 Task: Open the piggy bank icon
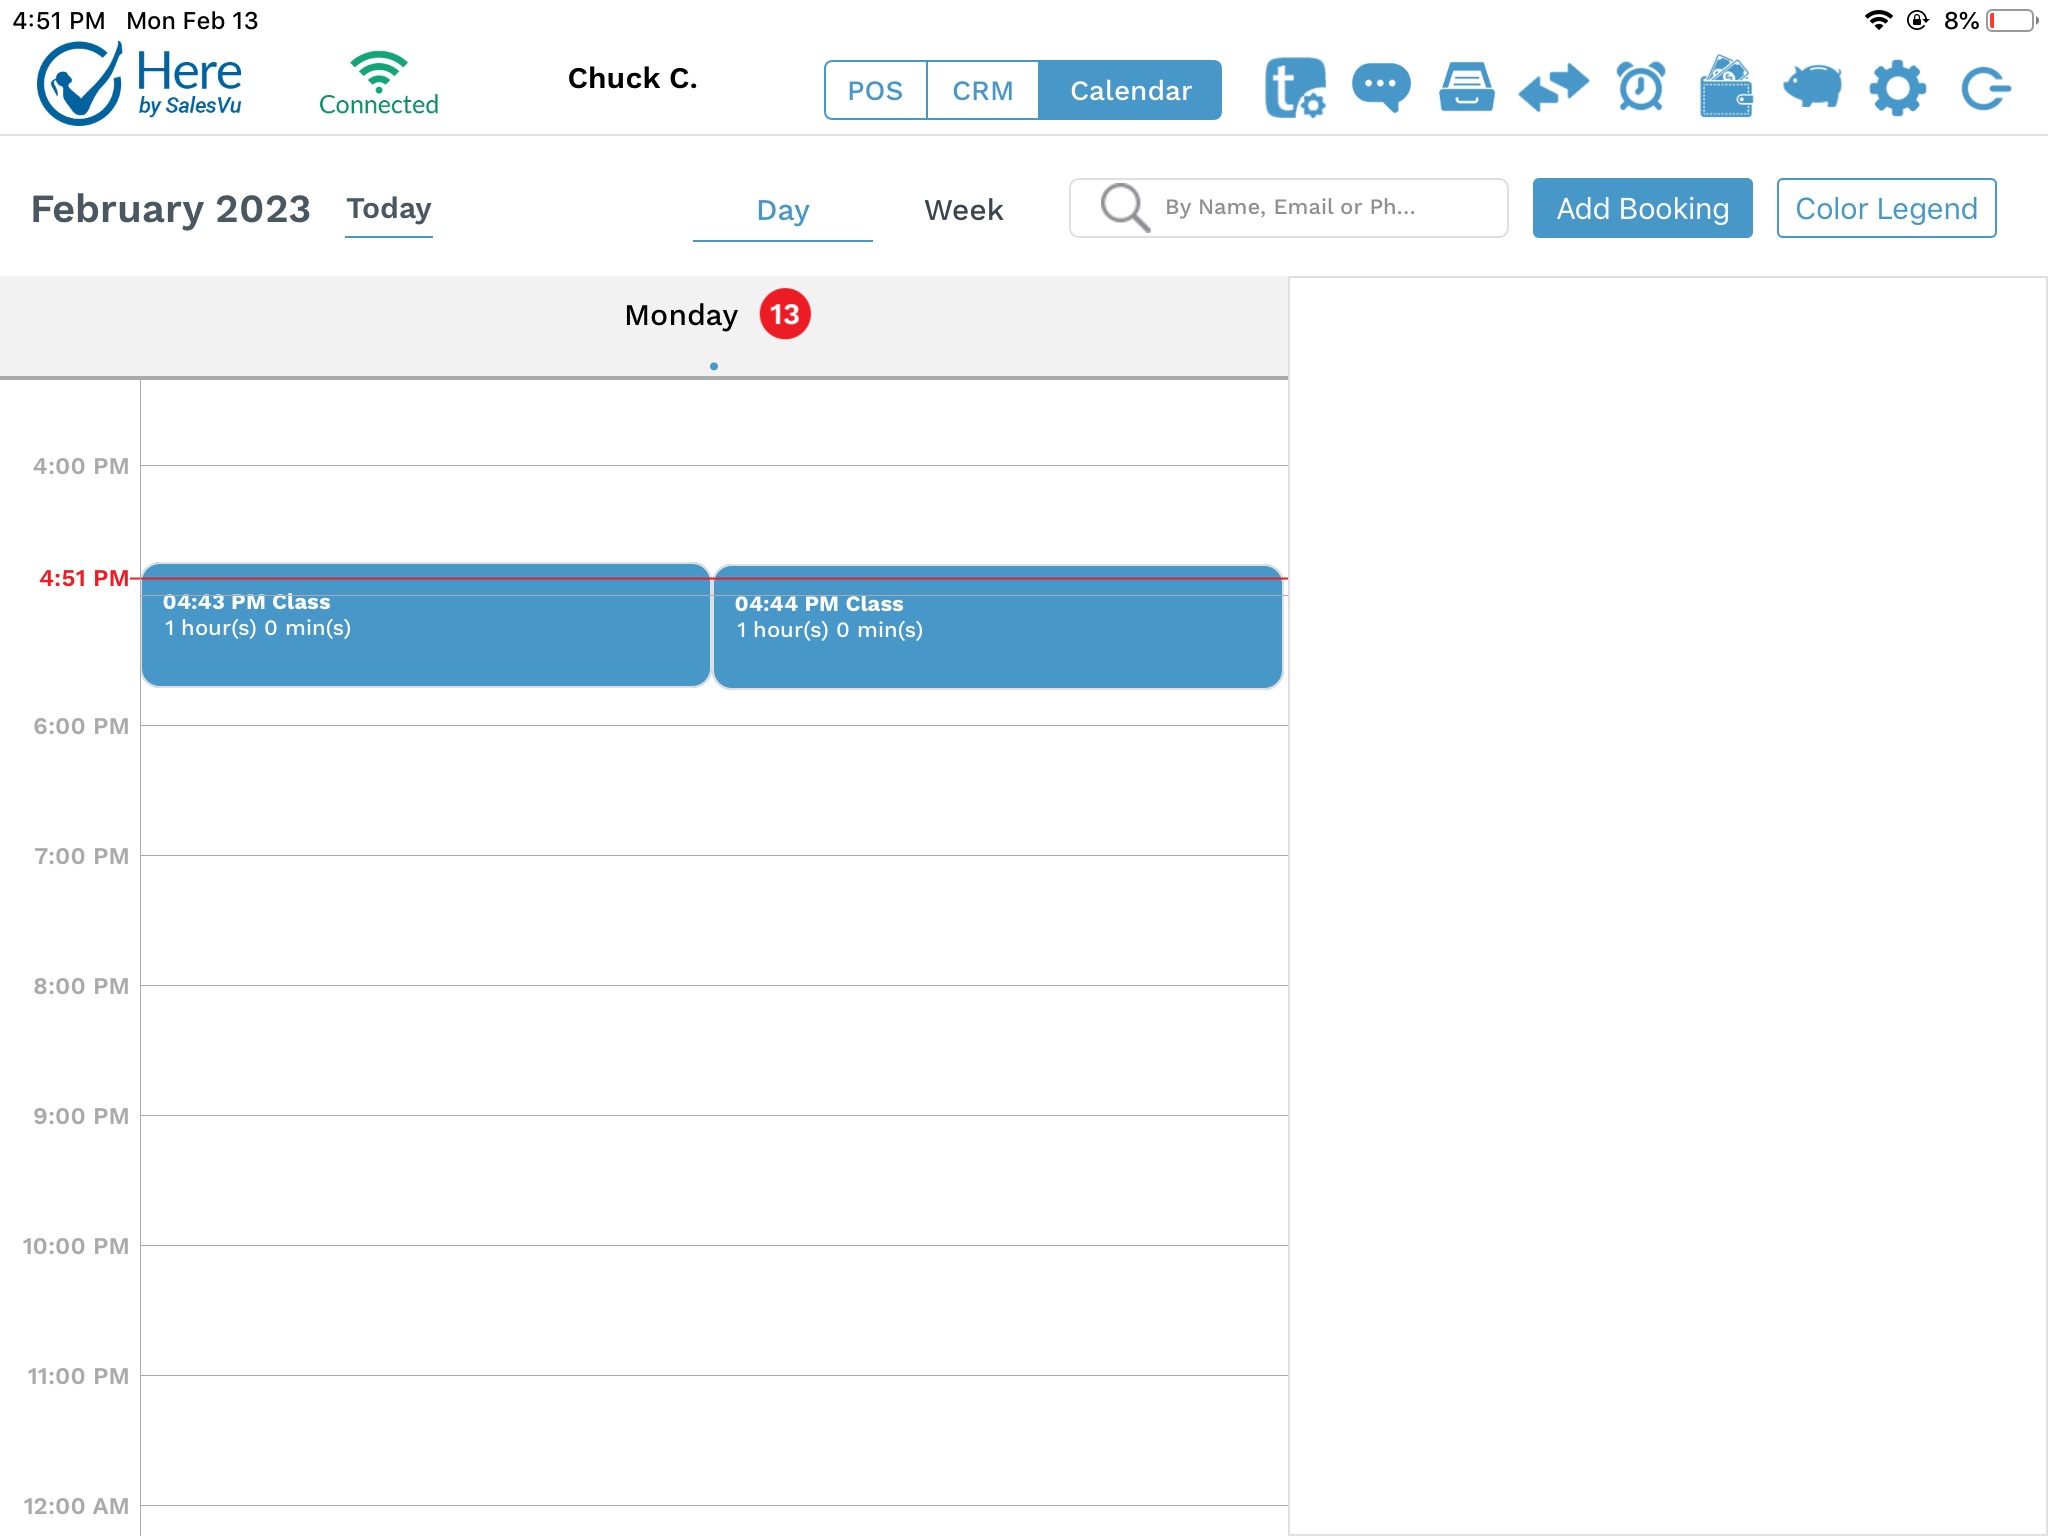(1812, 87)
